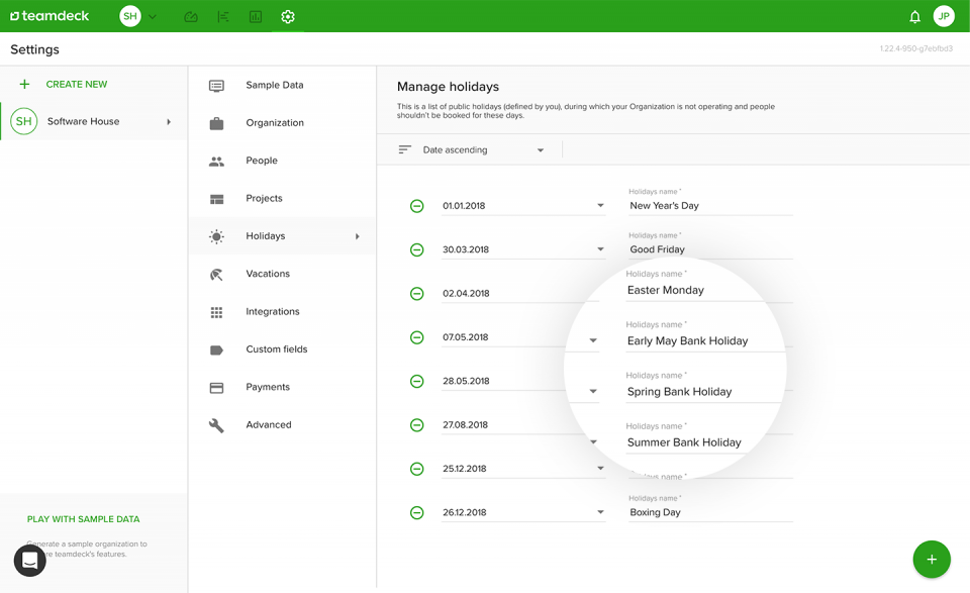Open the settings gear in top bar
The image size is (970, 593).
(x=288, y=17)
